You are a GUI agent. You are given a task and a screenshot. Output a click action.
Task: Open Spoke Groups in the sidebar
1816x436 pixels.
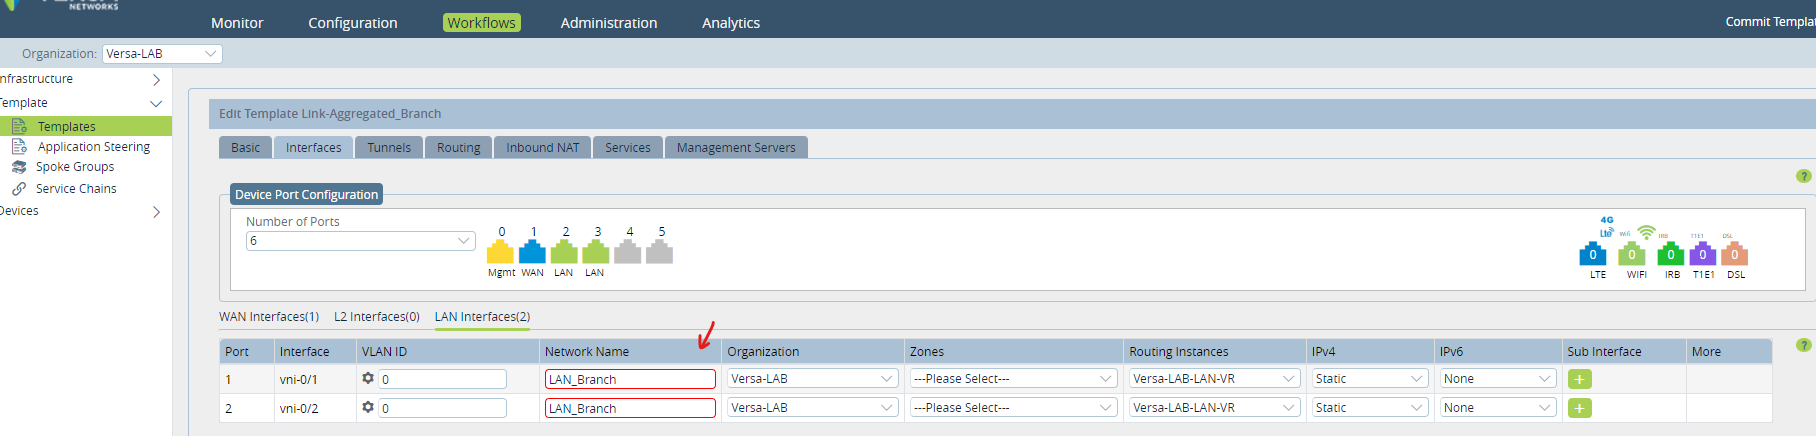(x=75, y=167)
